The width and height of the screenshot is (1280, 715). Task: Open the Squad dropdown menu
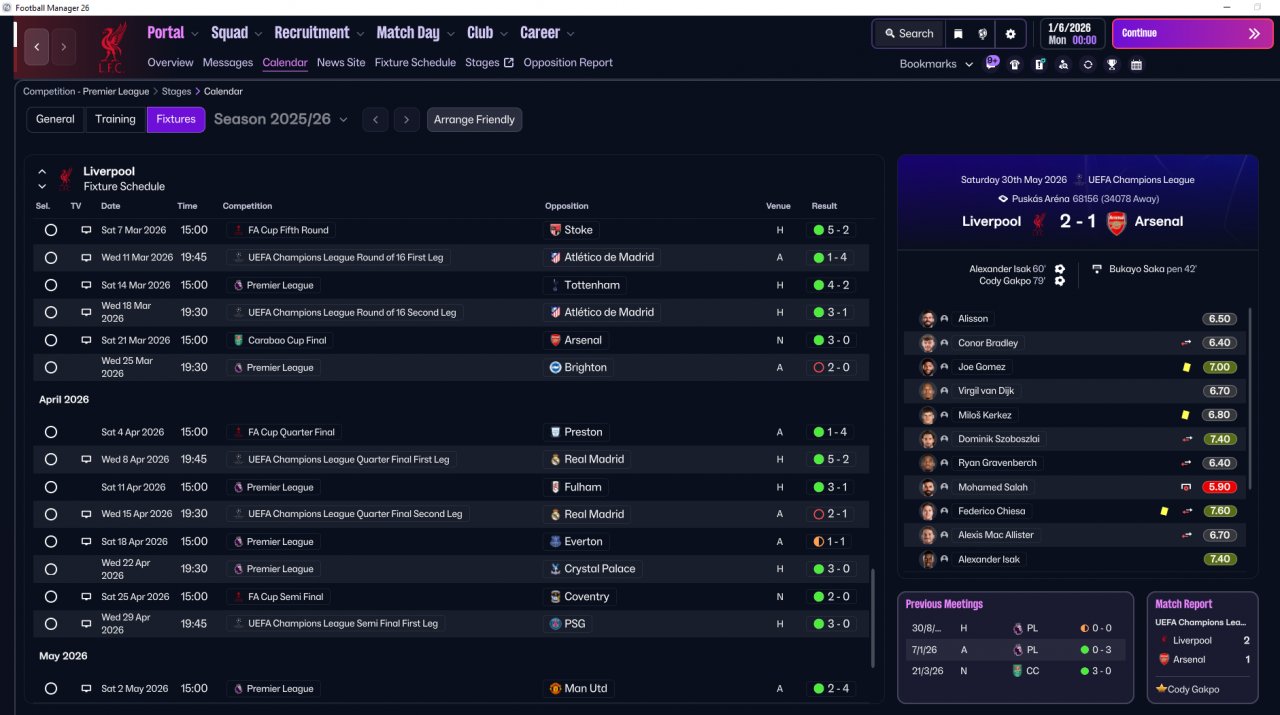click(236, 33)
